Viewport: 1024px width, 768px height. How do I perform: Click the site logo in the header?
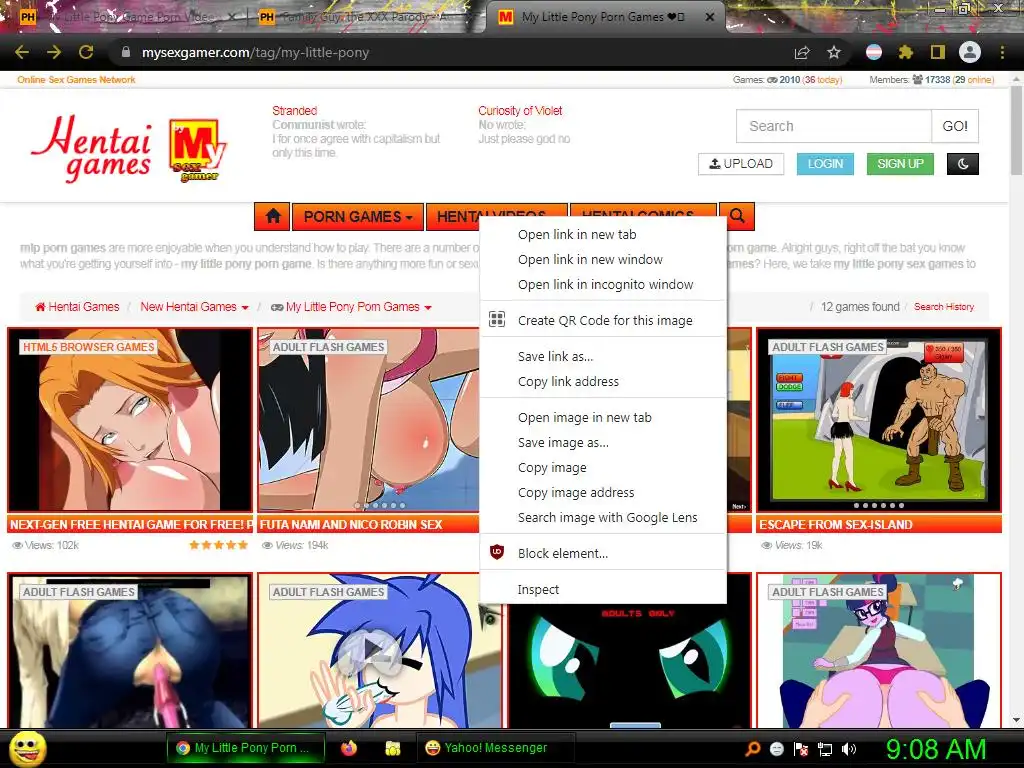[x=128, y=148]
